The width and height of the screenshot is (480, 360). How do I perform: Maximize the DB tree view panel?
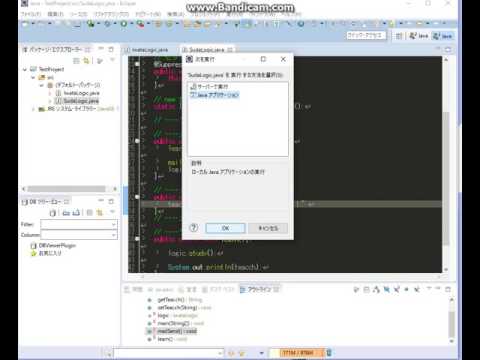tap(111, 201)
